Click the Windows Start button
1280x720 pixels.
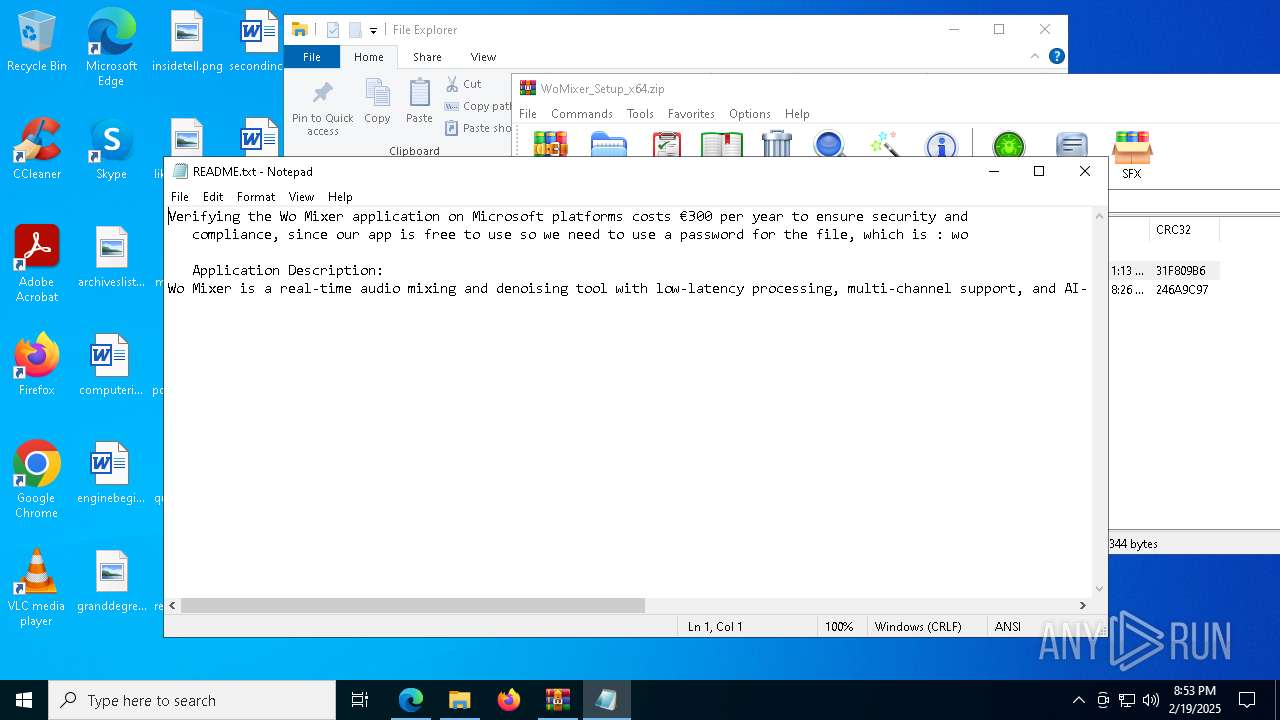[24, 700]
